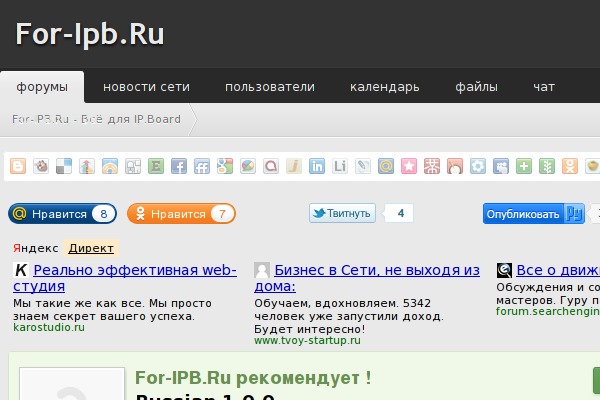Share to FriendFeed ff icon

202,167
